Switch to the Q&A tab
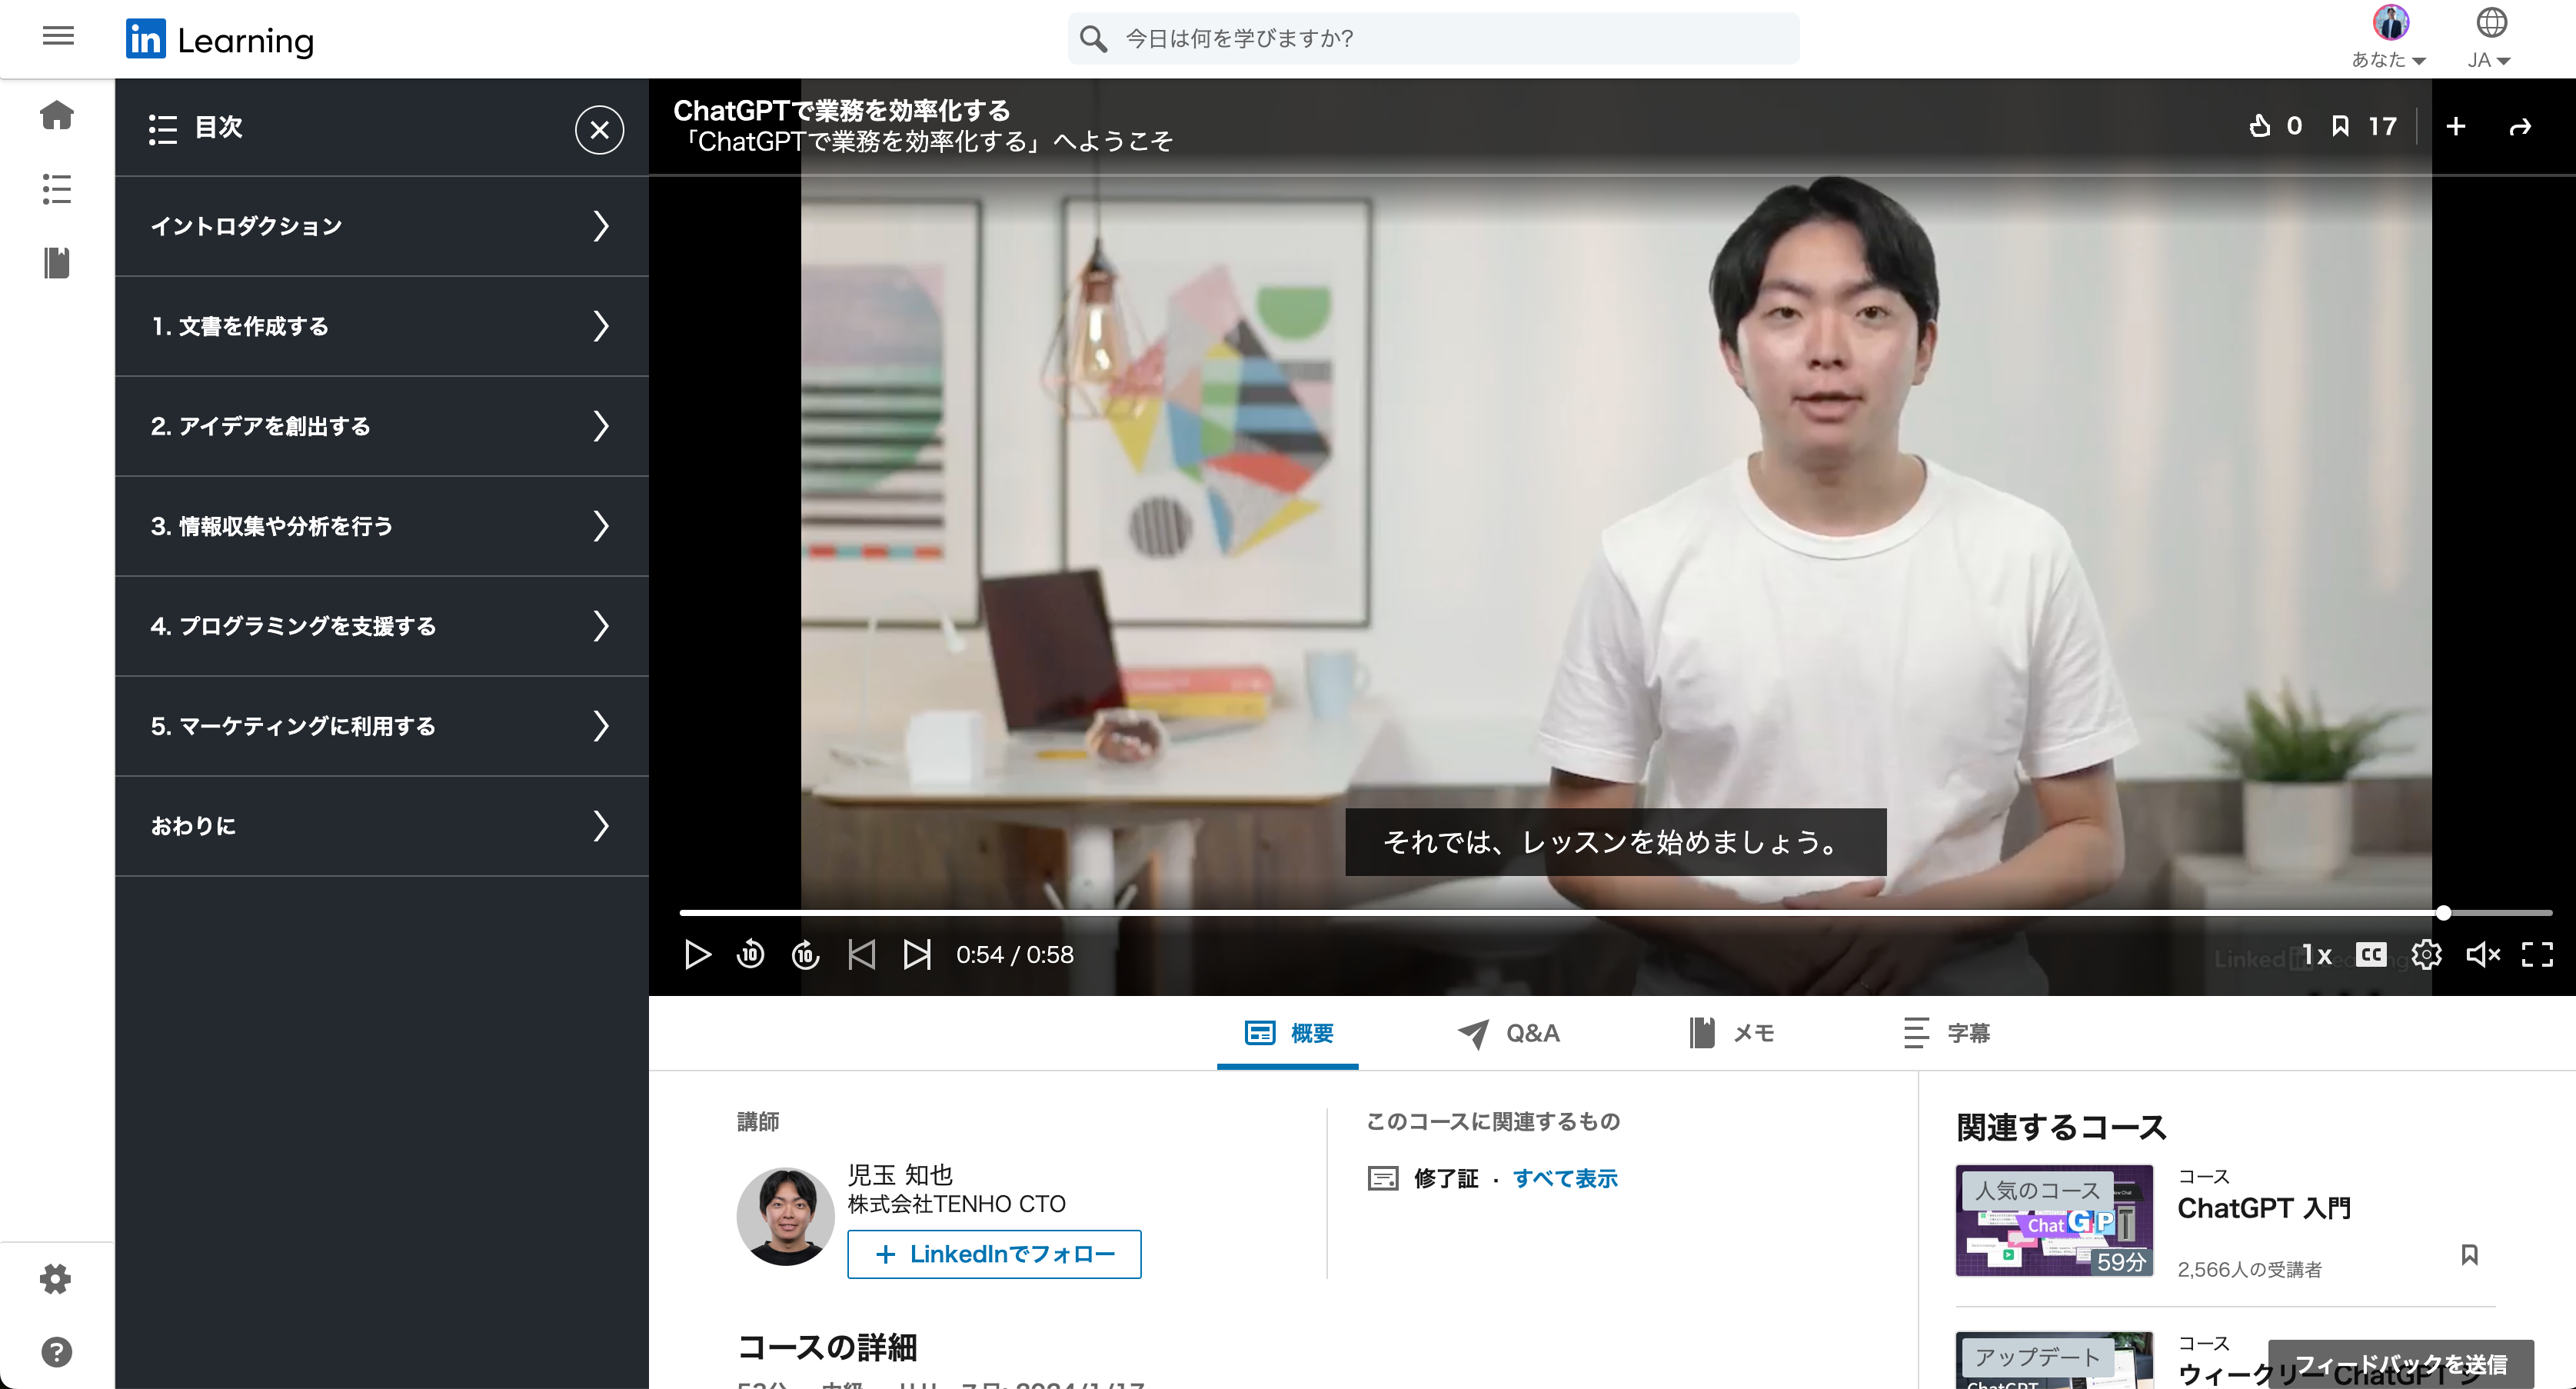 pos(1509,1033)
